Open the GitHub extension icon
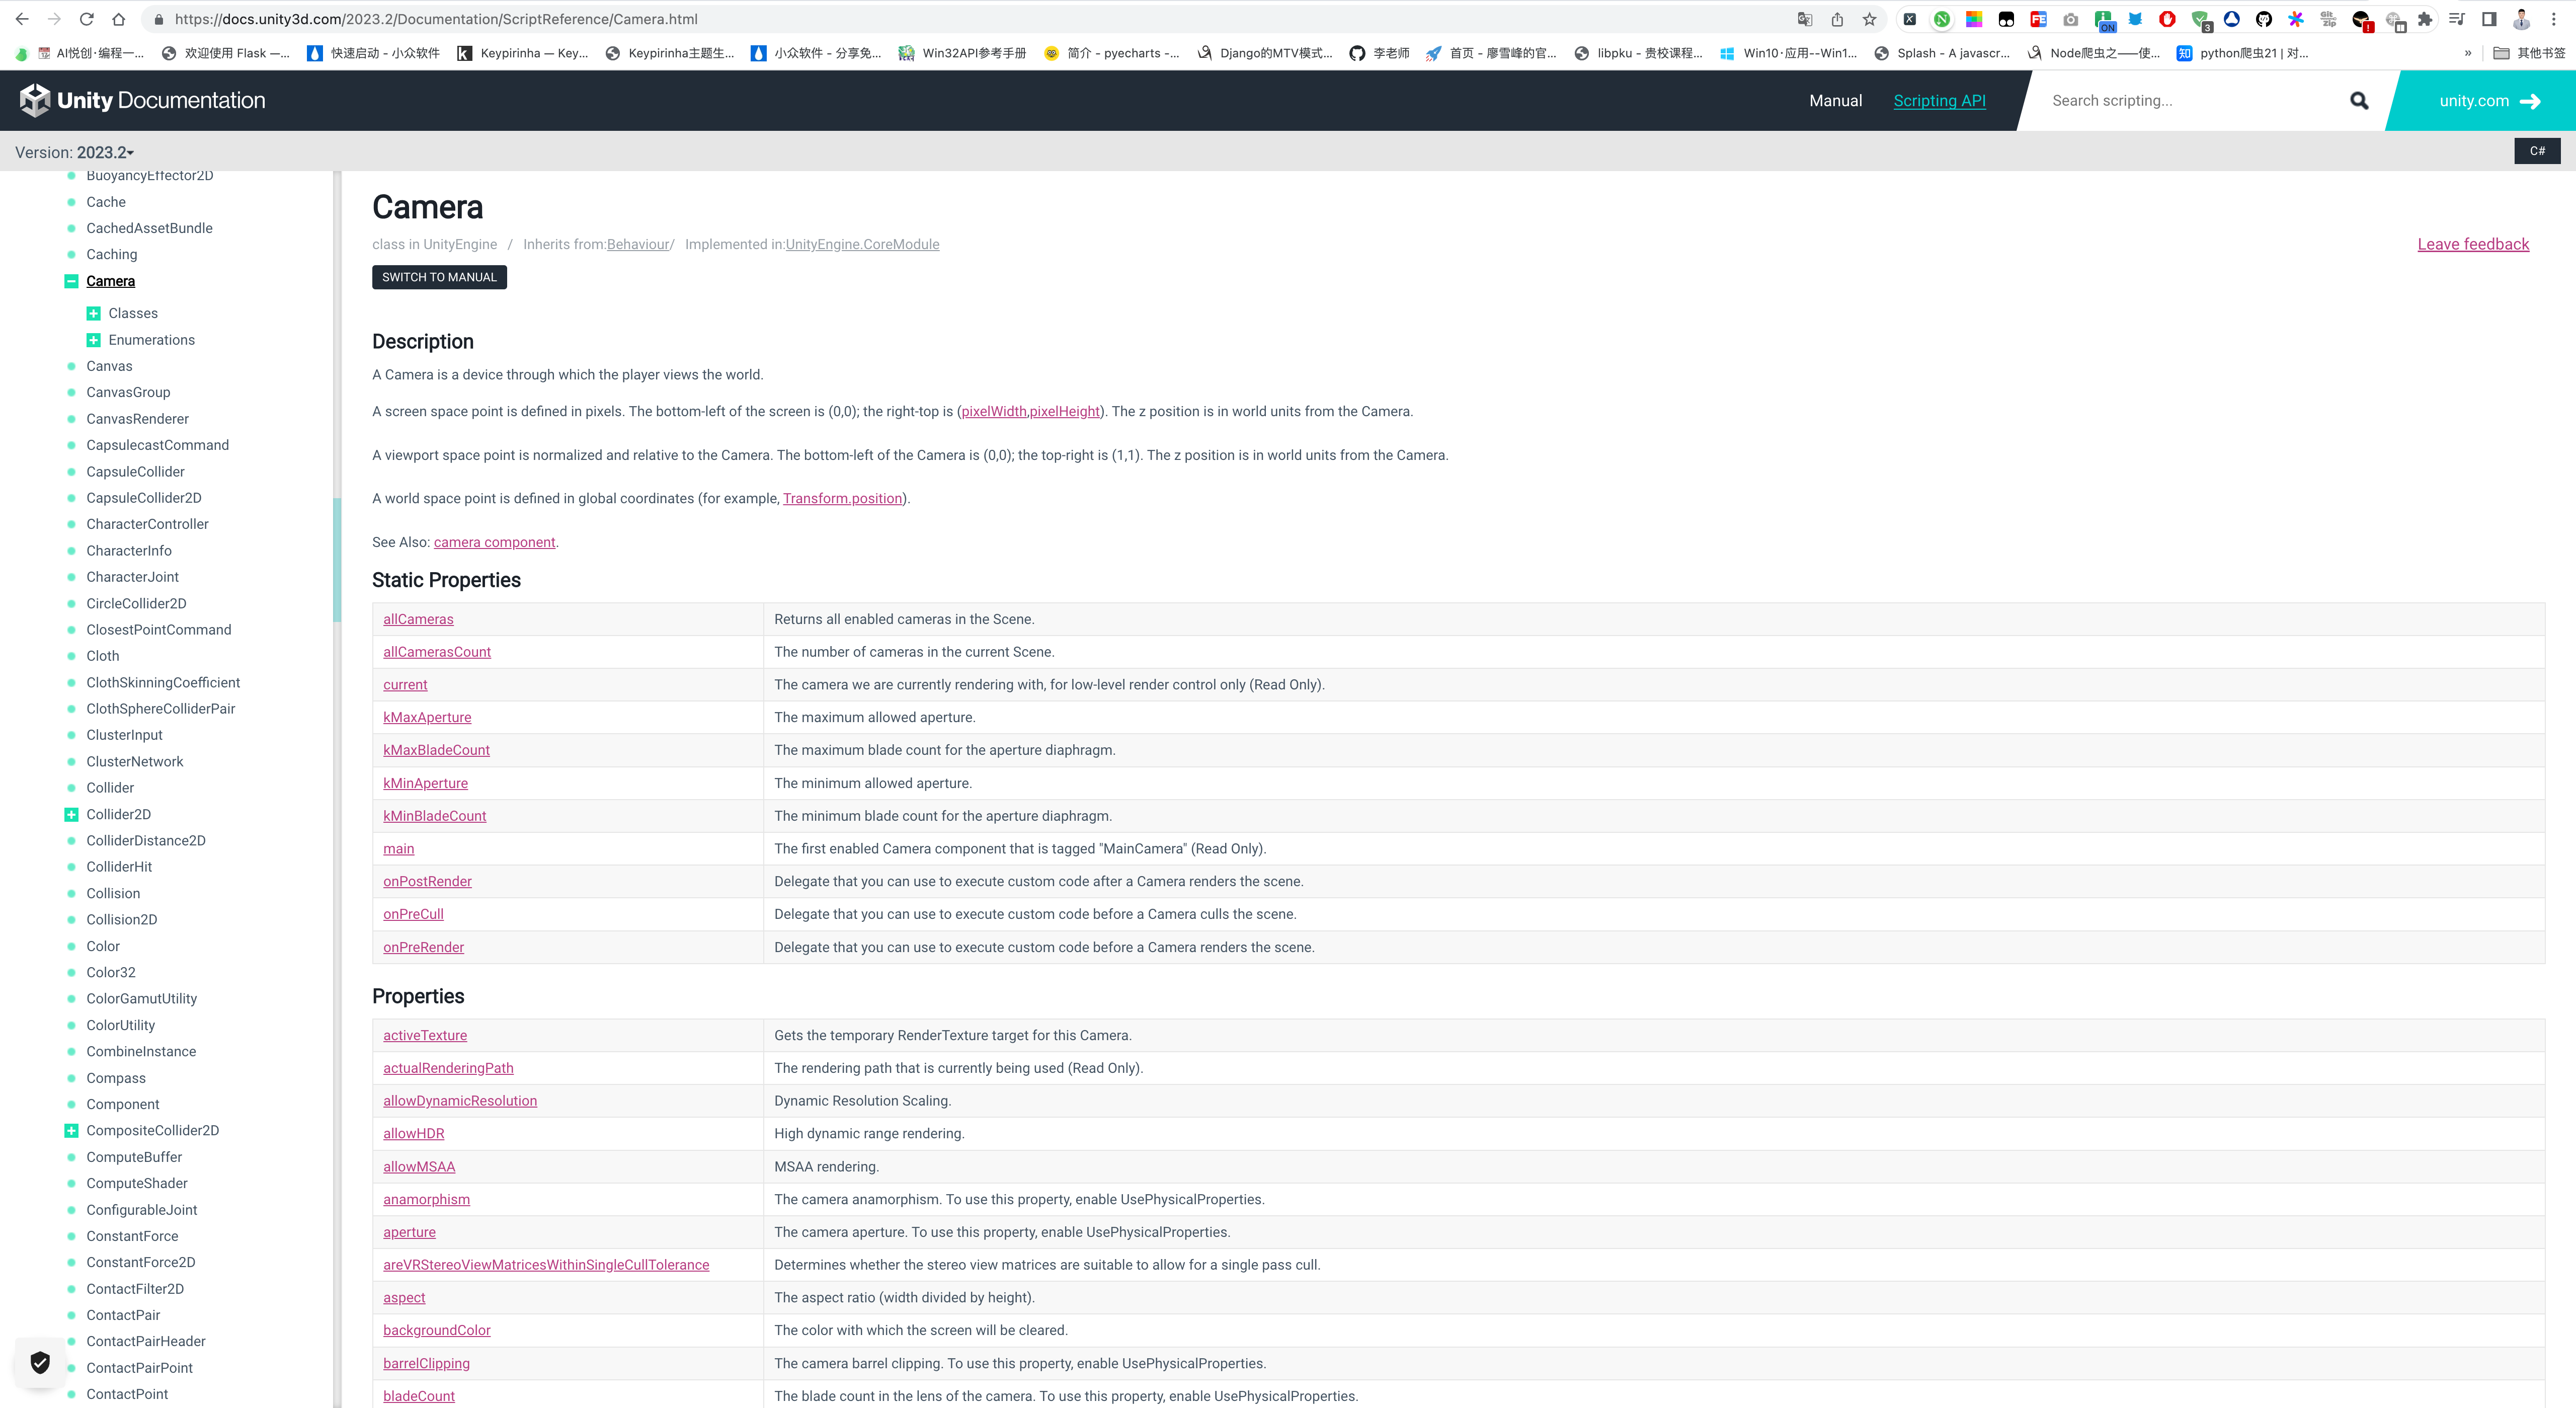The image size is (2576, 1408). point(2264,19)
